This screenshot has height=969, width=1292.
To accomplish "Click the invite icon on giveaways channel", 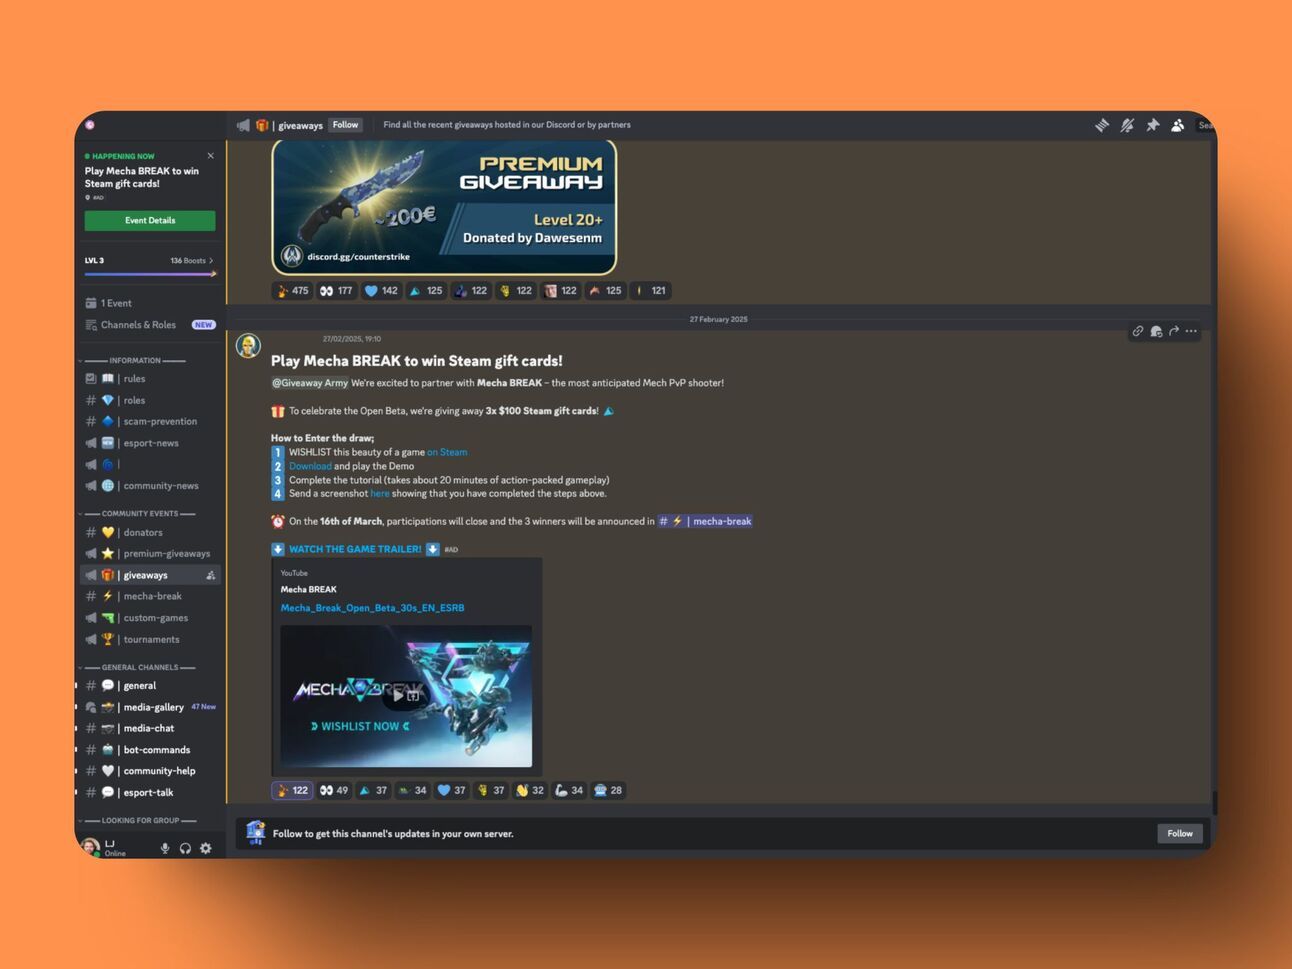I will pyautogui.click(x=210, y=575).
